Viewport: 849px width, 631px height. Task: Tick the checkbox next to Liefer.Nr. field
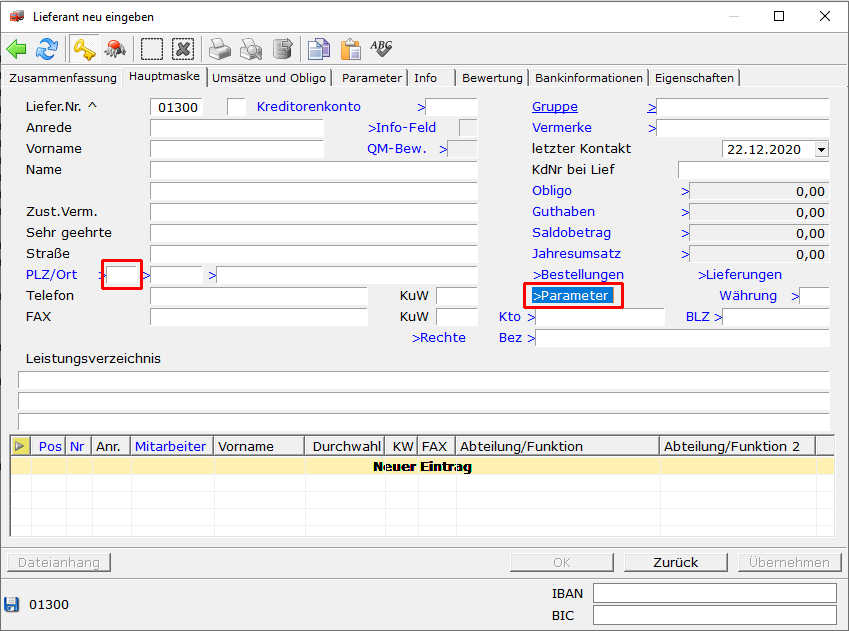click(236, 107)
